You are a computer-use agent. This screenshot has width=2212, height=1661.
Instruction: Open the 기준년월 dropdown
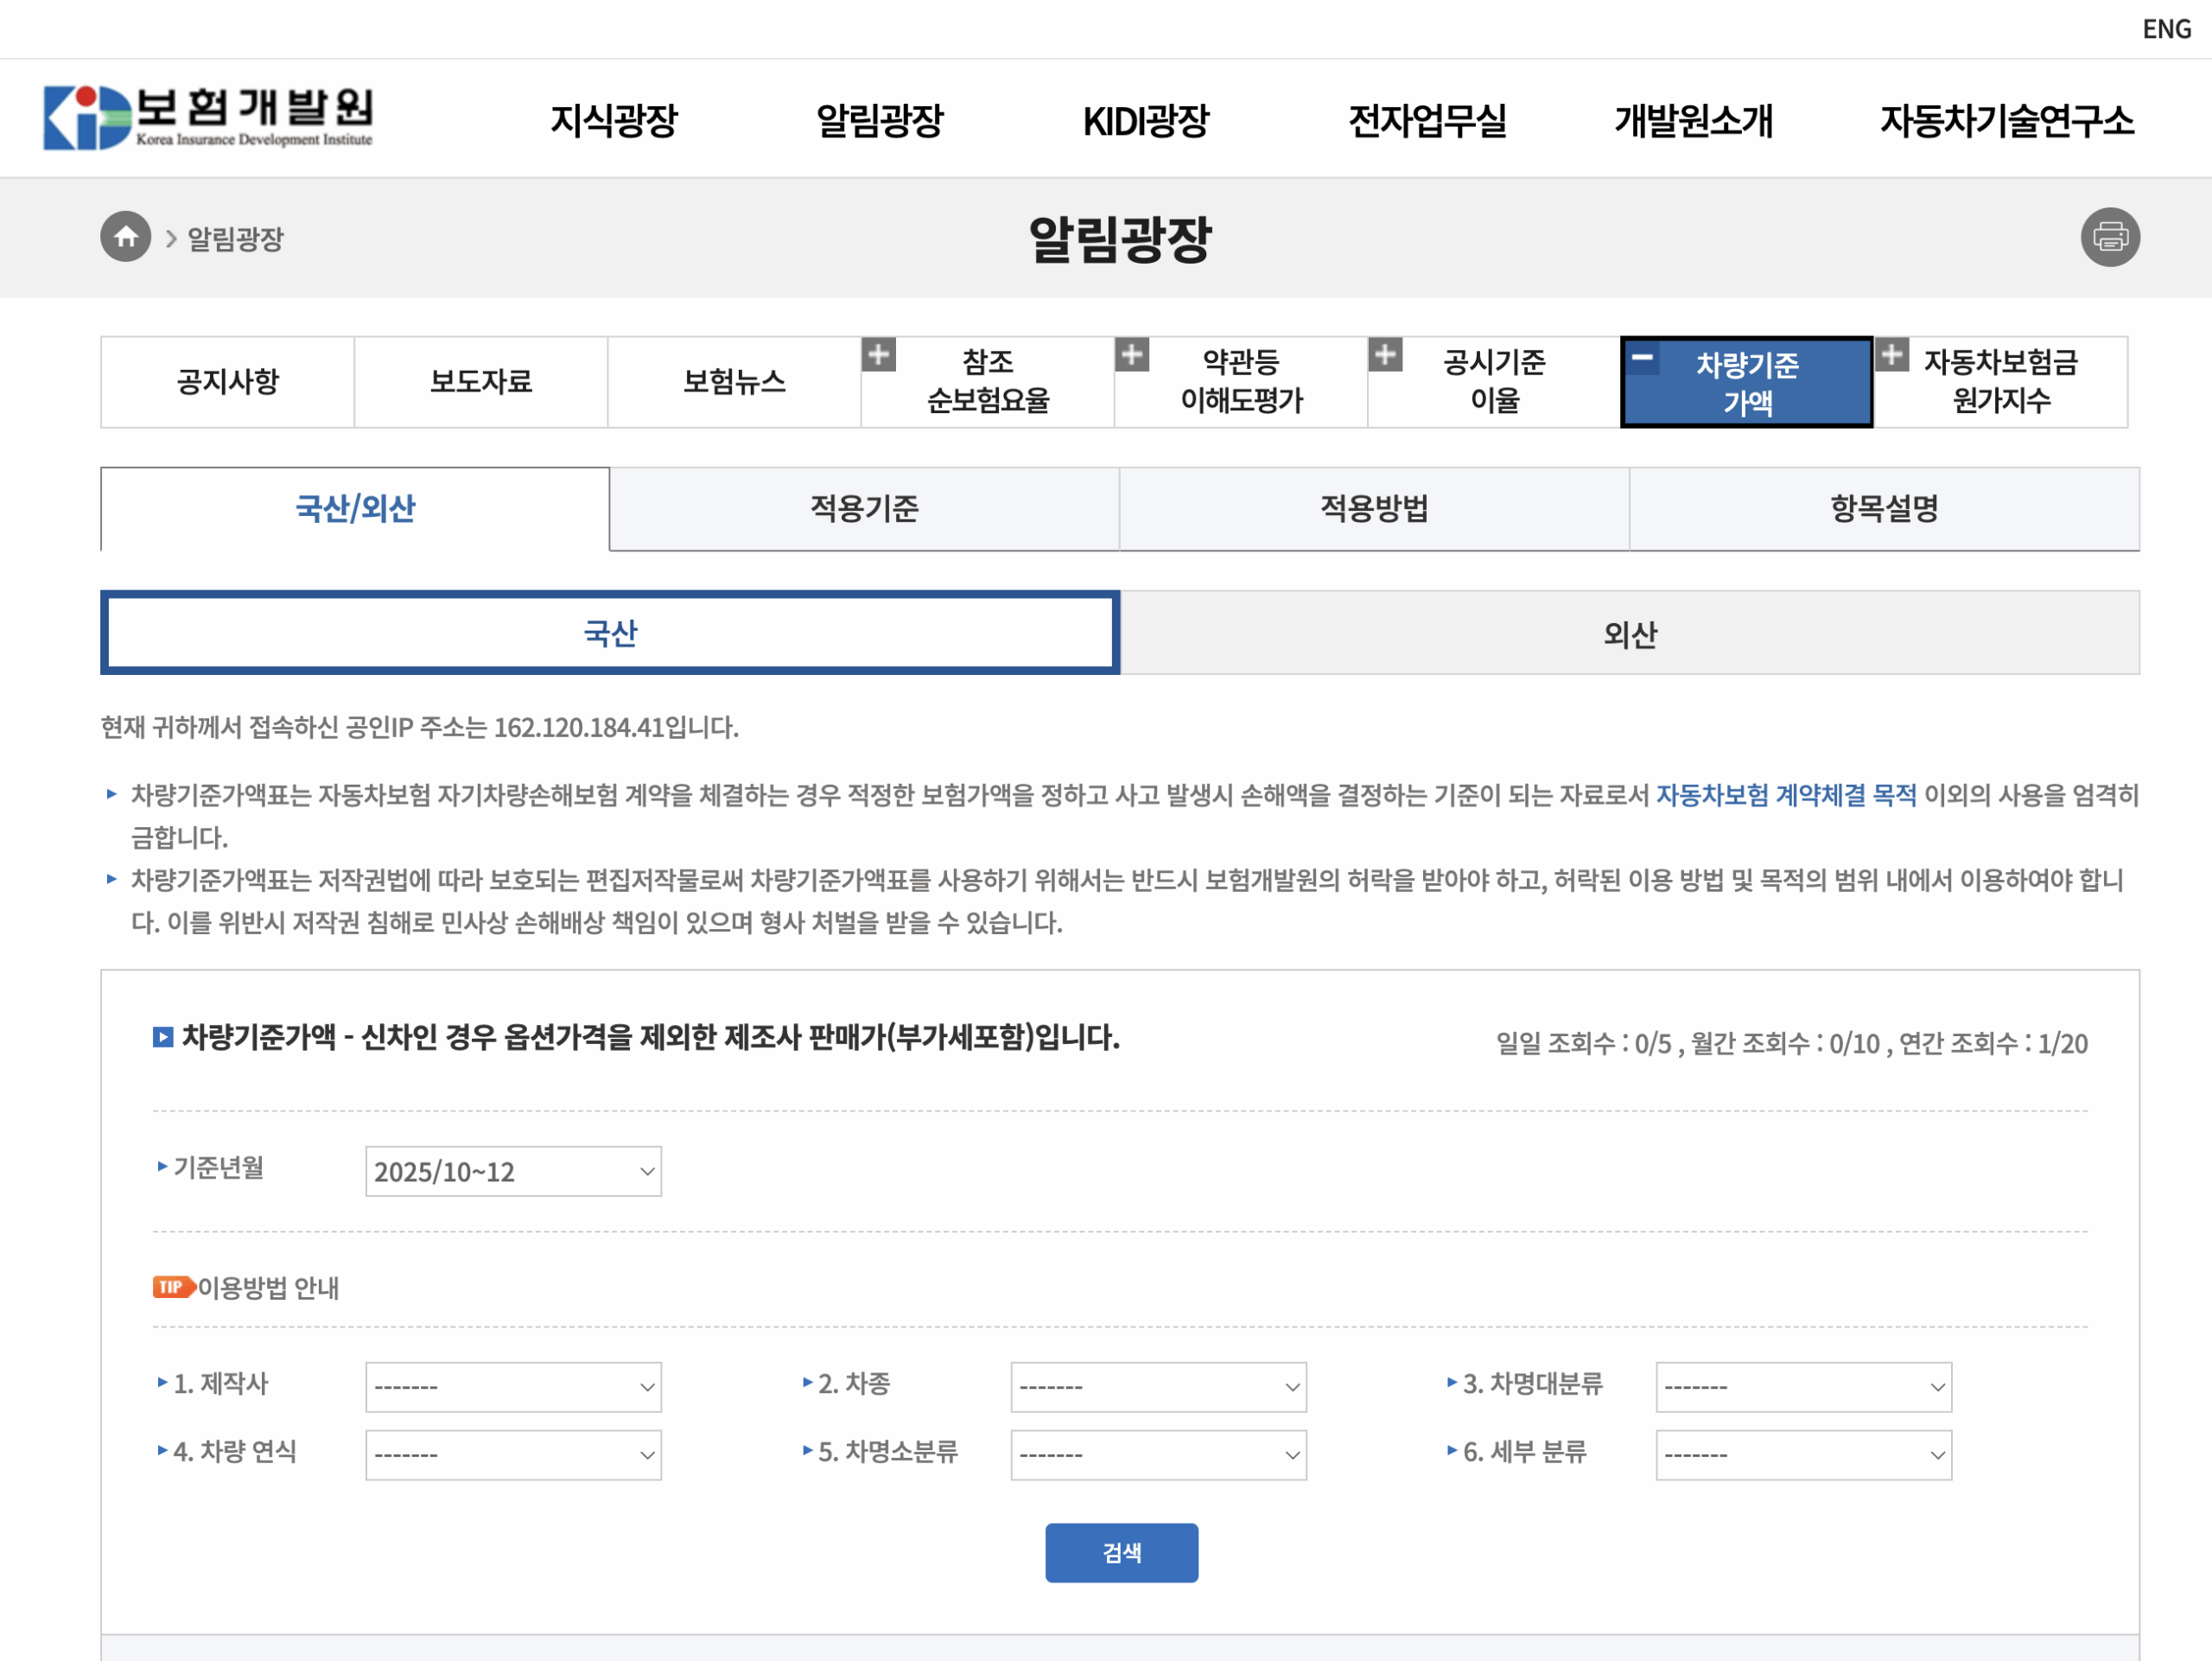[x=513, y=1171]
